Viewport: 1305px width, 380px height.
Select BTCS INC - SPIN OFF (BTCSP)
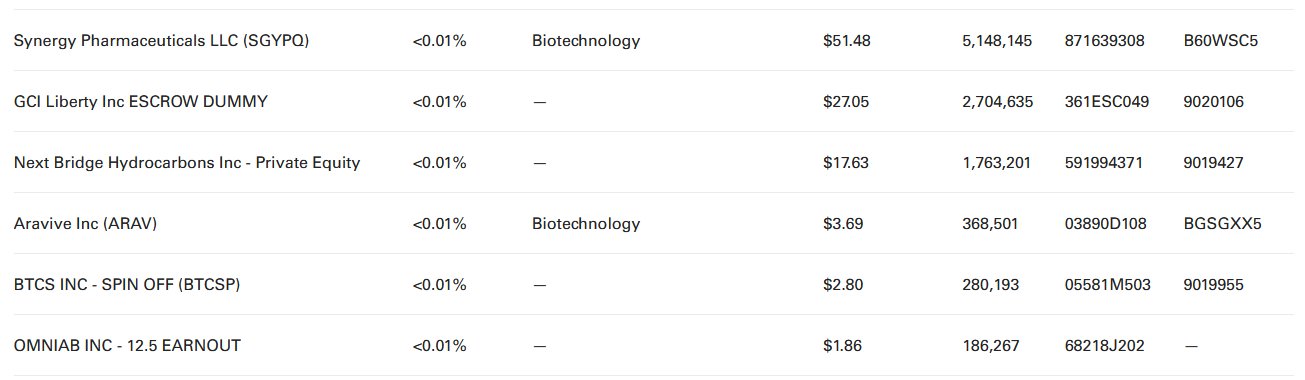pos(127,285)
